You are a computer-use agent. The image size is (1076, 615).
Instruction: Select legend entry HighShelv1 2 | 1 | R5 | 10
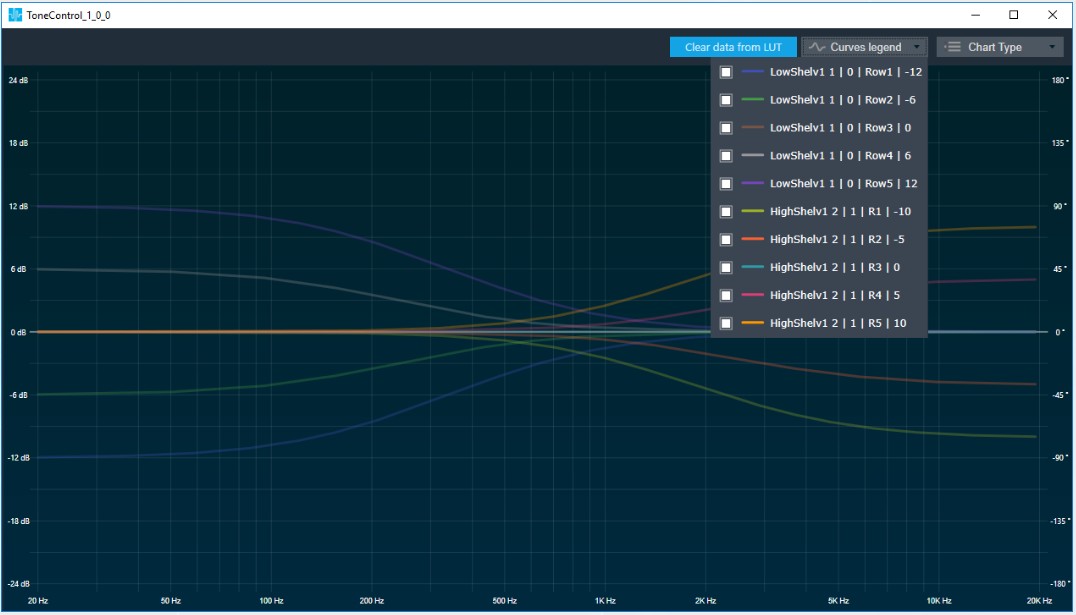point(838,323)
